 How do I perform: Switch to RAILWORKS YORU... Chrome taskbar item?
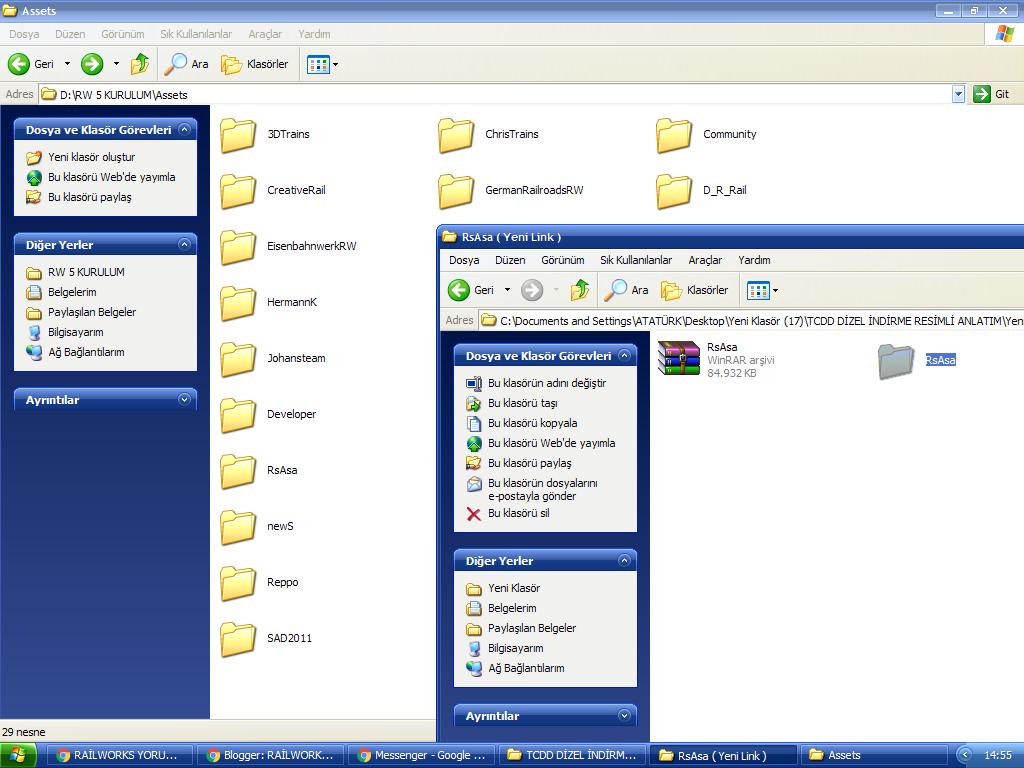pyautogui.click(x=121, y=756)
